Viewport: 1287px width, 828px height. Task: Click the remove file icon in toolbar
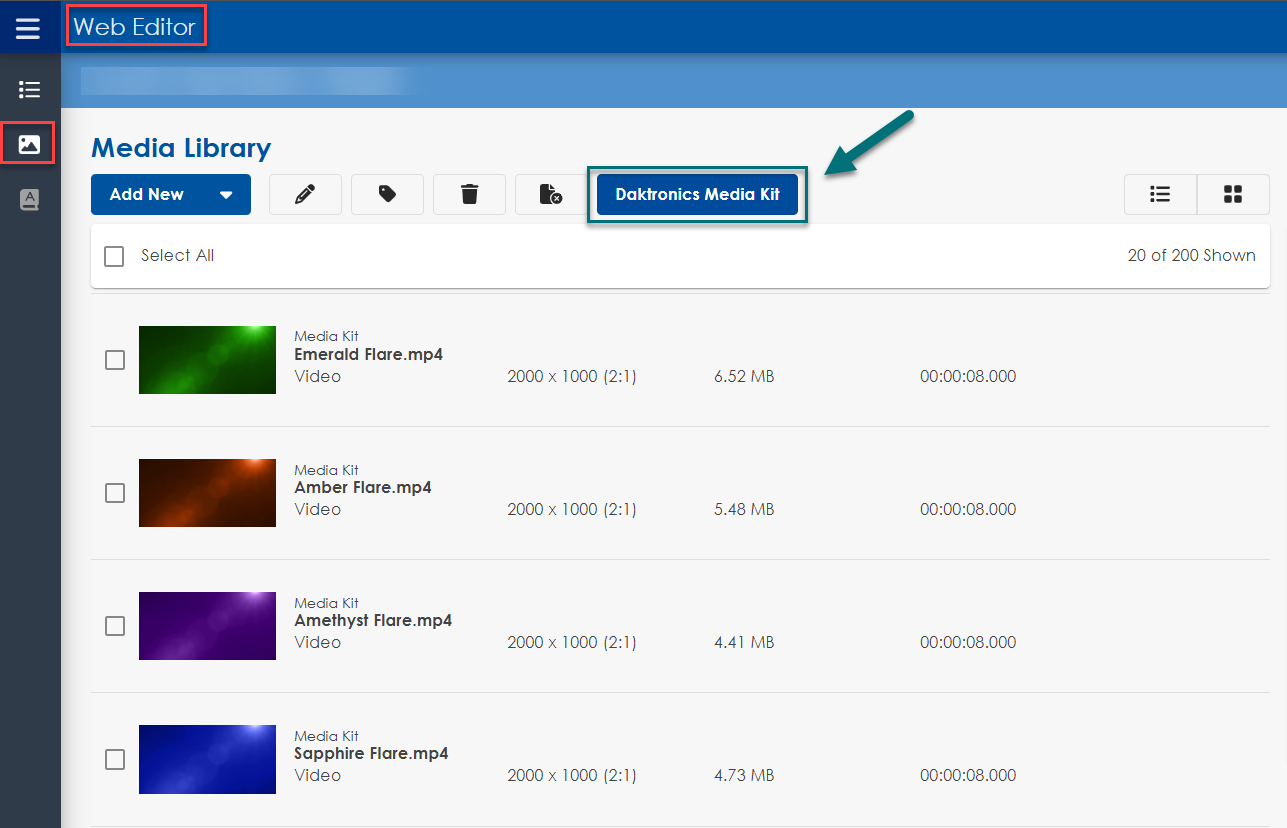[550, 195]
